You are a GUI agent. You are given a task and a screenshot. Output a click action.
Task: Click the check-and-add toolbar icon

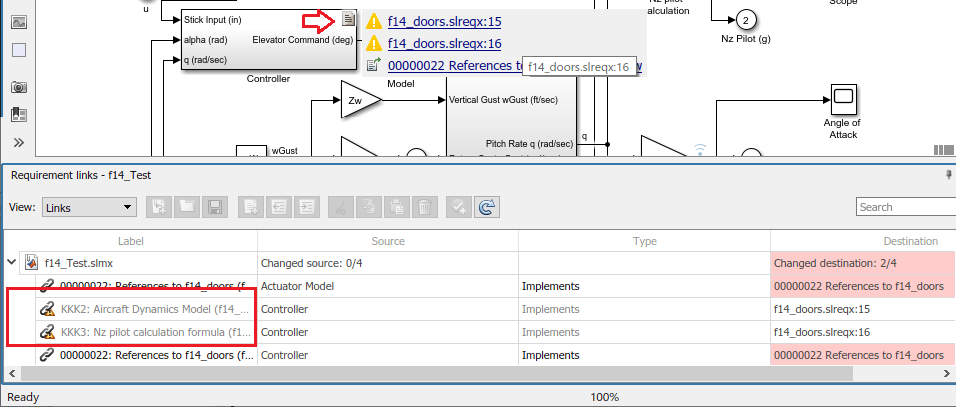pyautogui.click(x=458, y=207)
